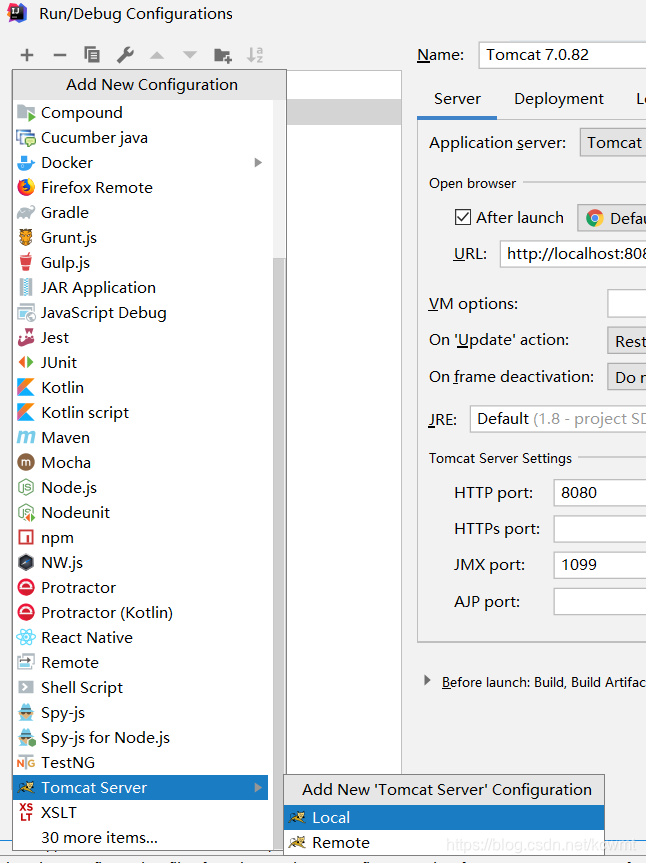
Task: Click the Kotlin logo icon
Action: click(26, 387)
